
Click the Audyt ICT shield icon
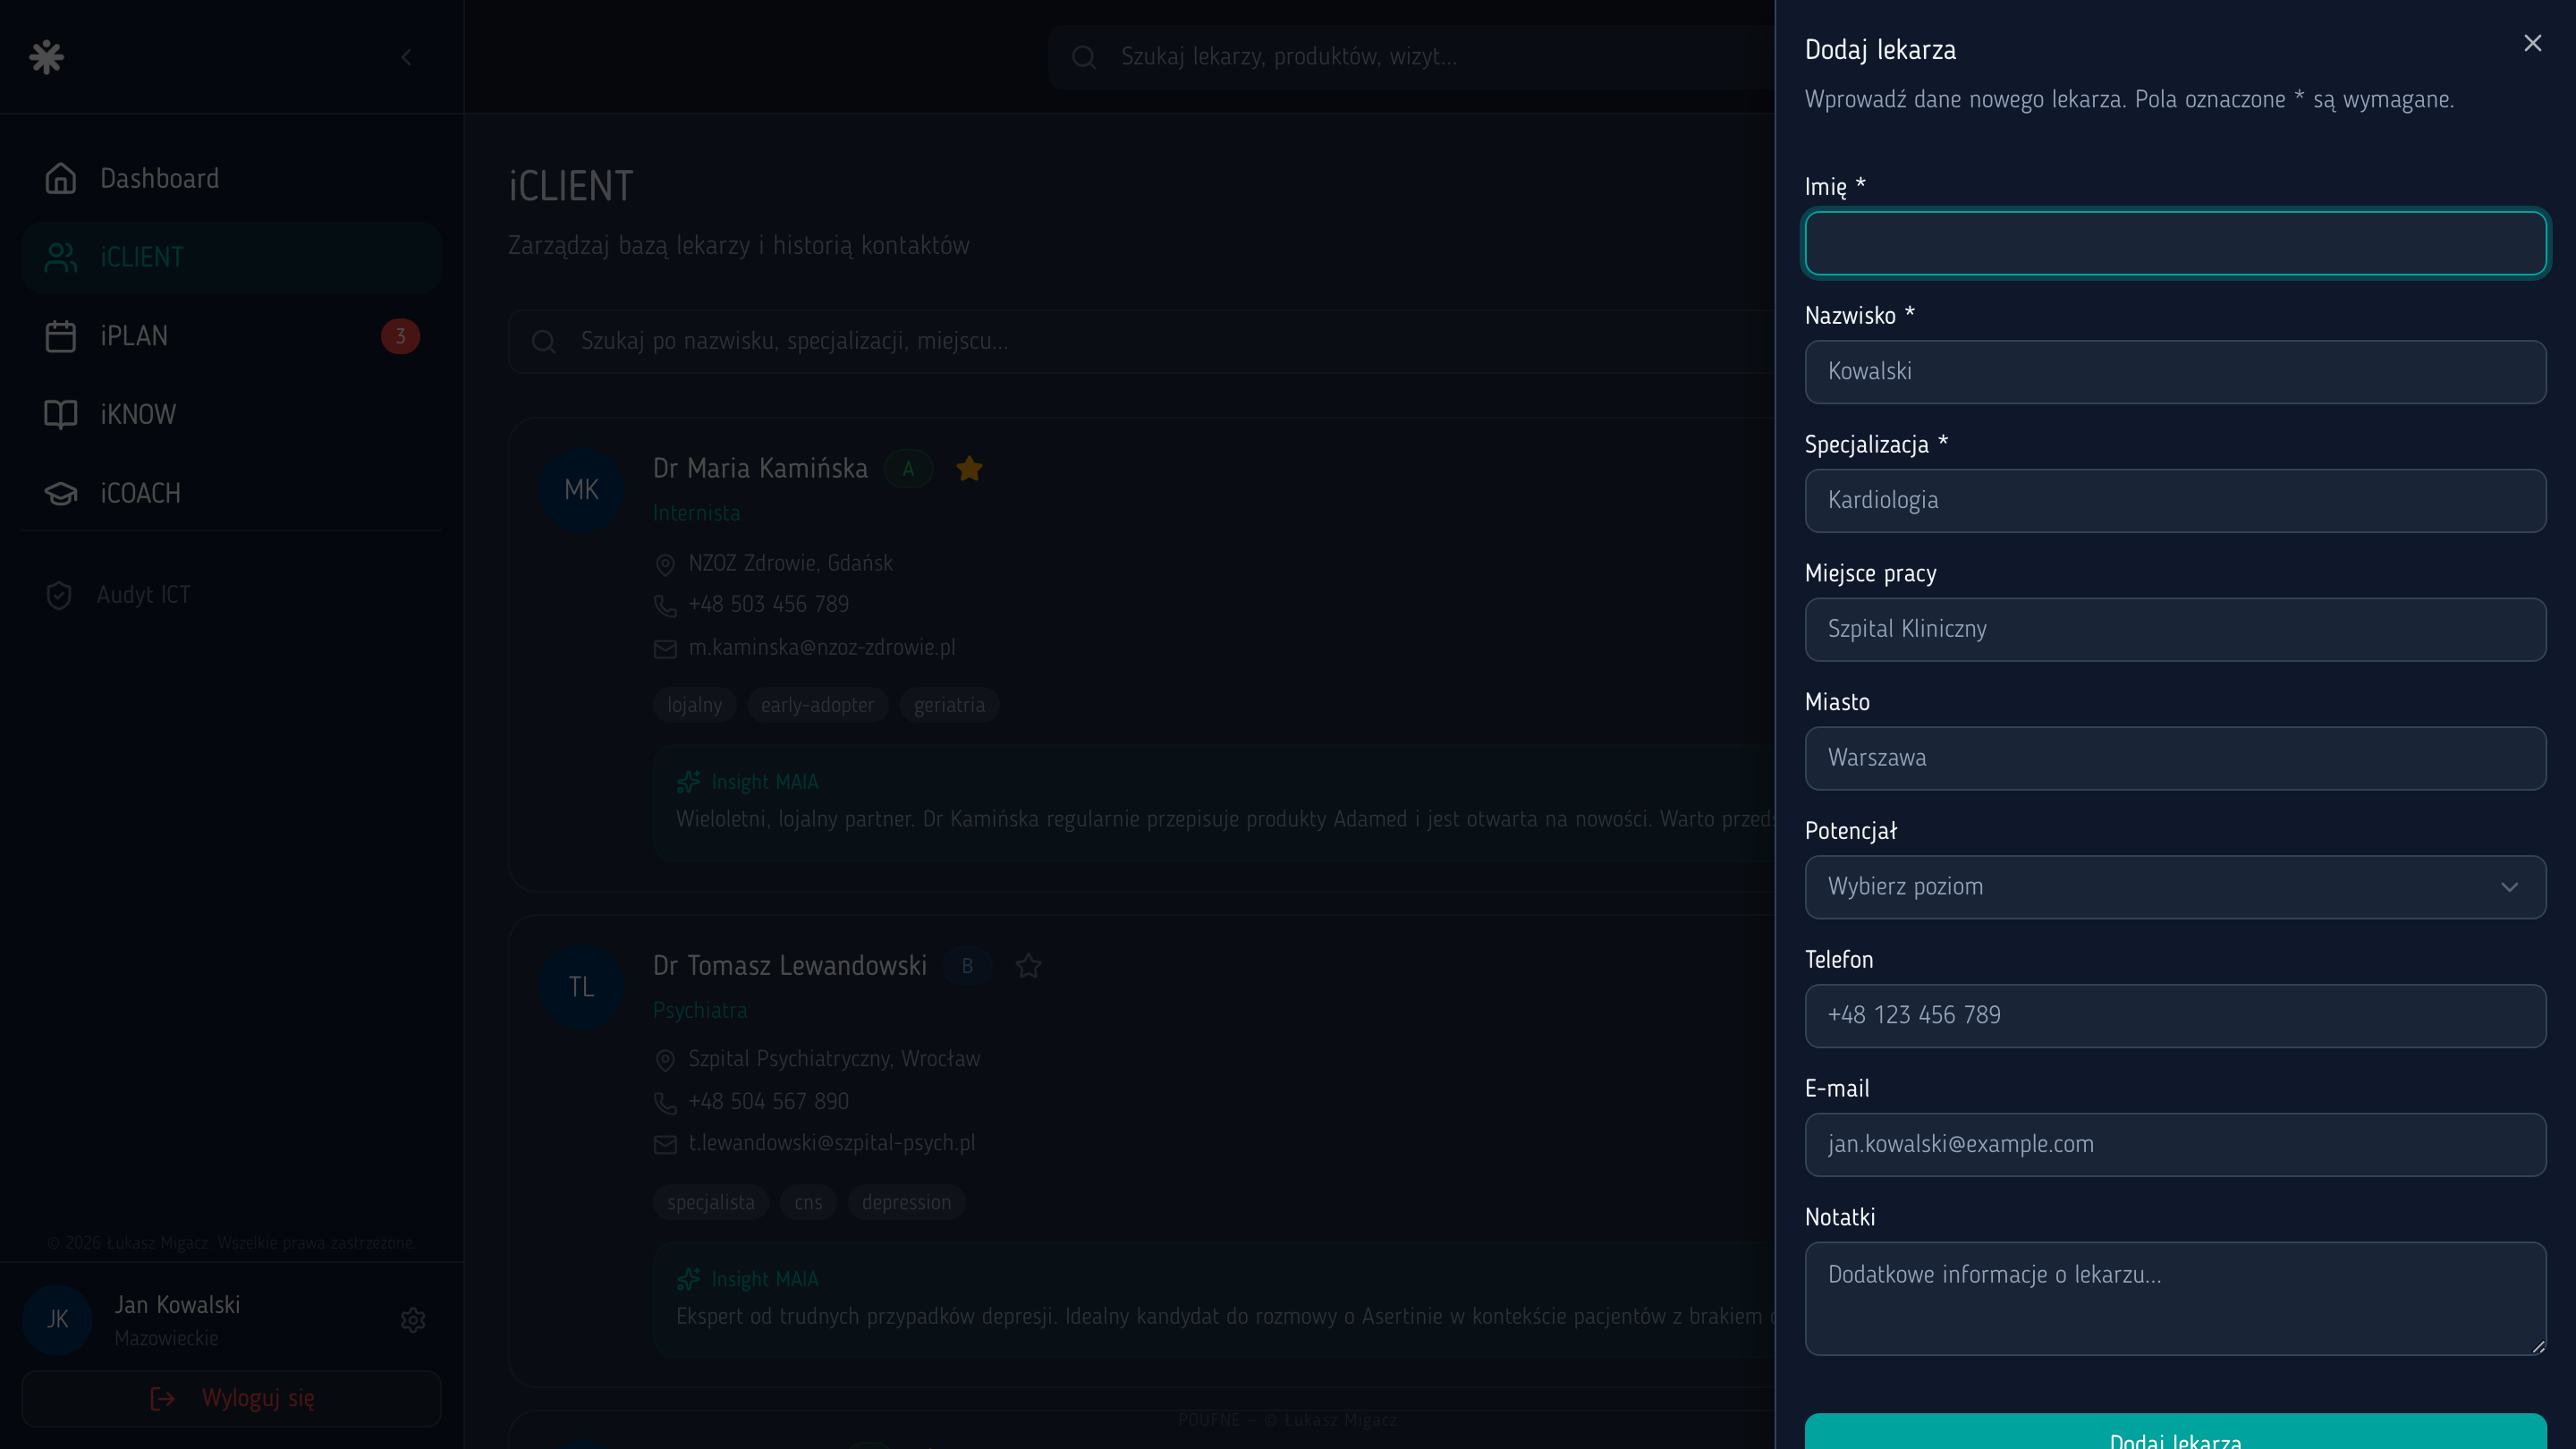point(59,595)
